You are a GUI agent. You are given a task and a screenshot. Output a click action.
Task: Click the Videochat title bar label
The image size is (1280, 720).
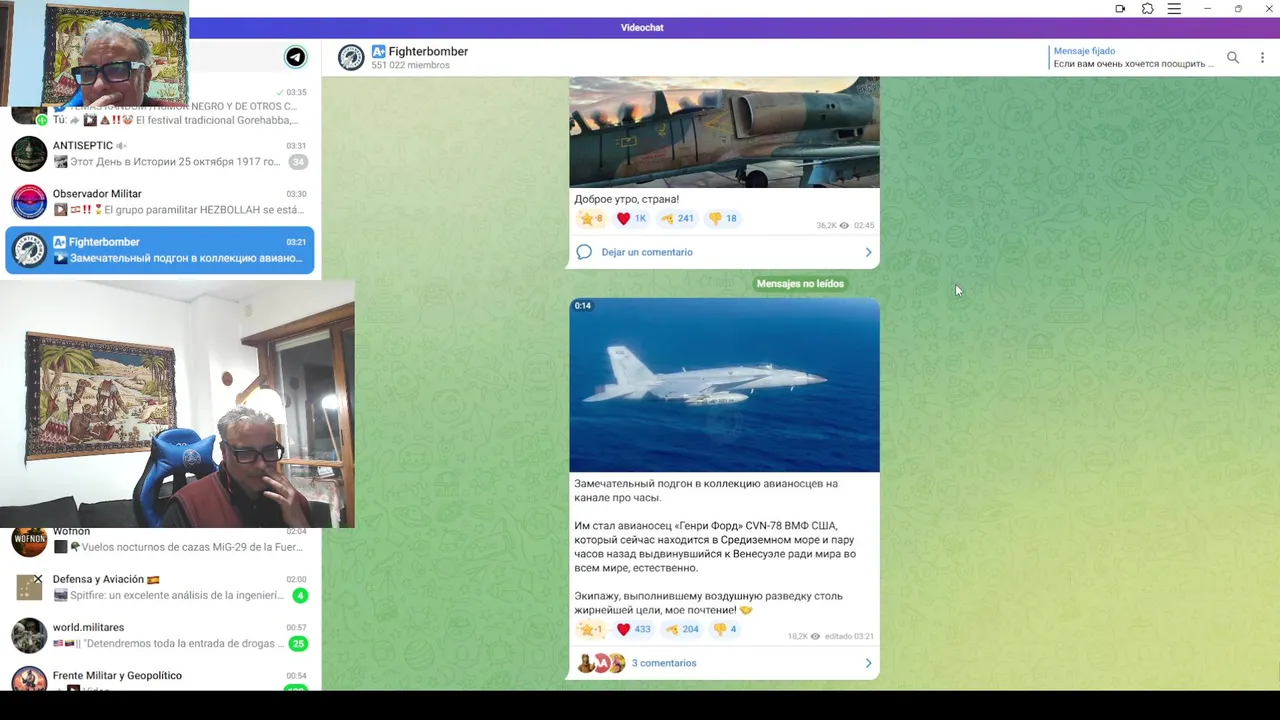642,28
